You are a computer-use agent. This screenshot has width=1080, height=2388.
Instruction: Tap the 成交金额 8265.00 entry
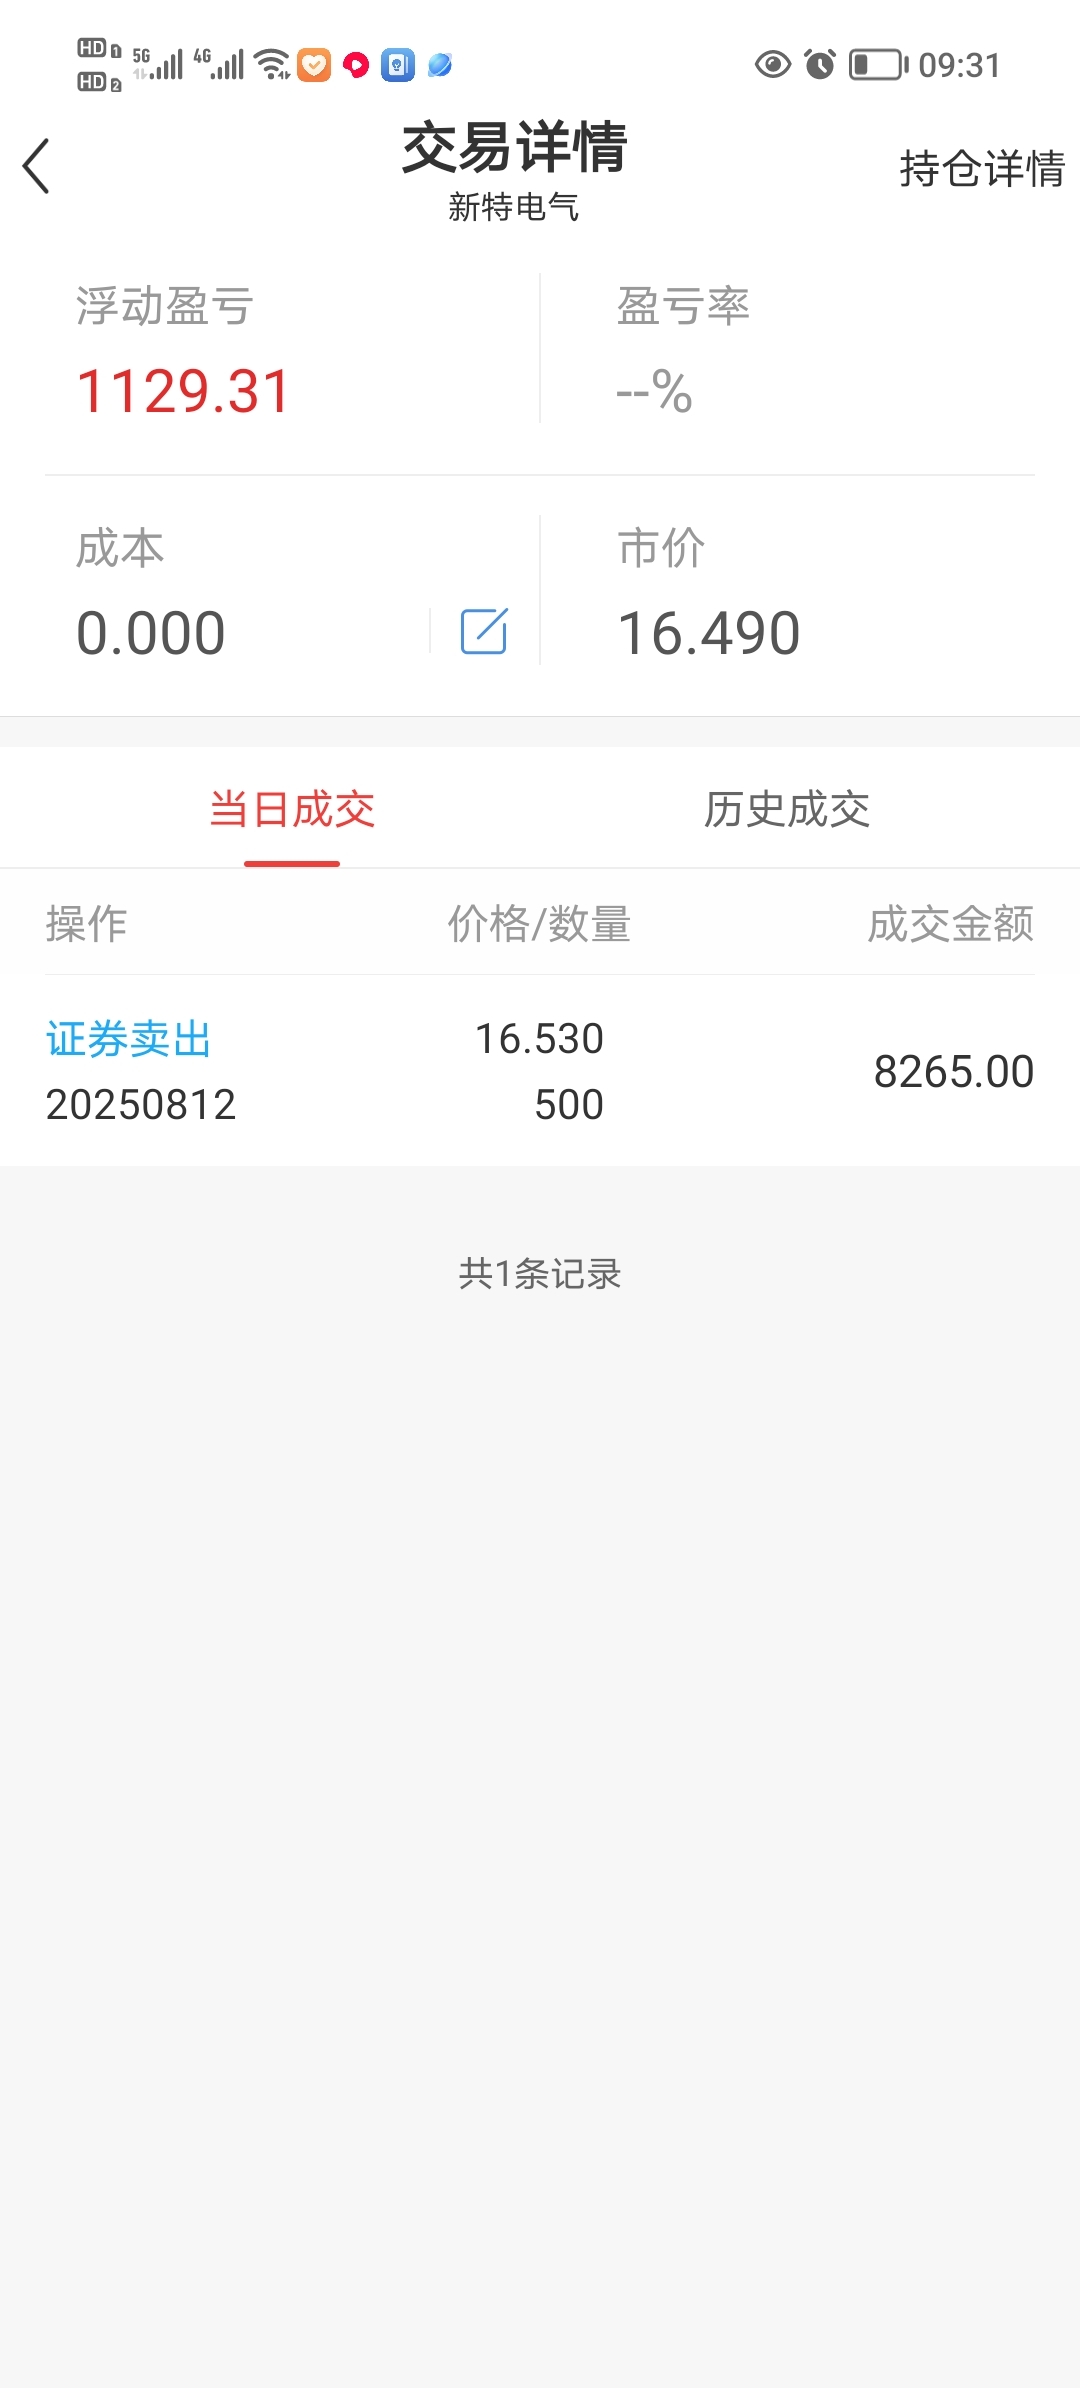coord(954,1071)
